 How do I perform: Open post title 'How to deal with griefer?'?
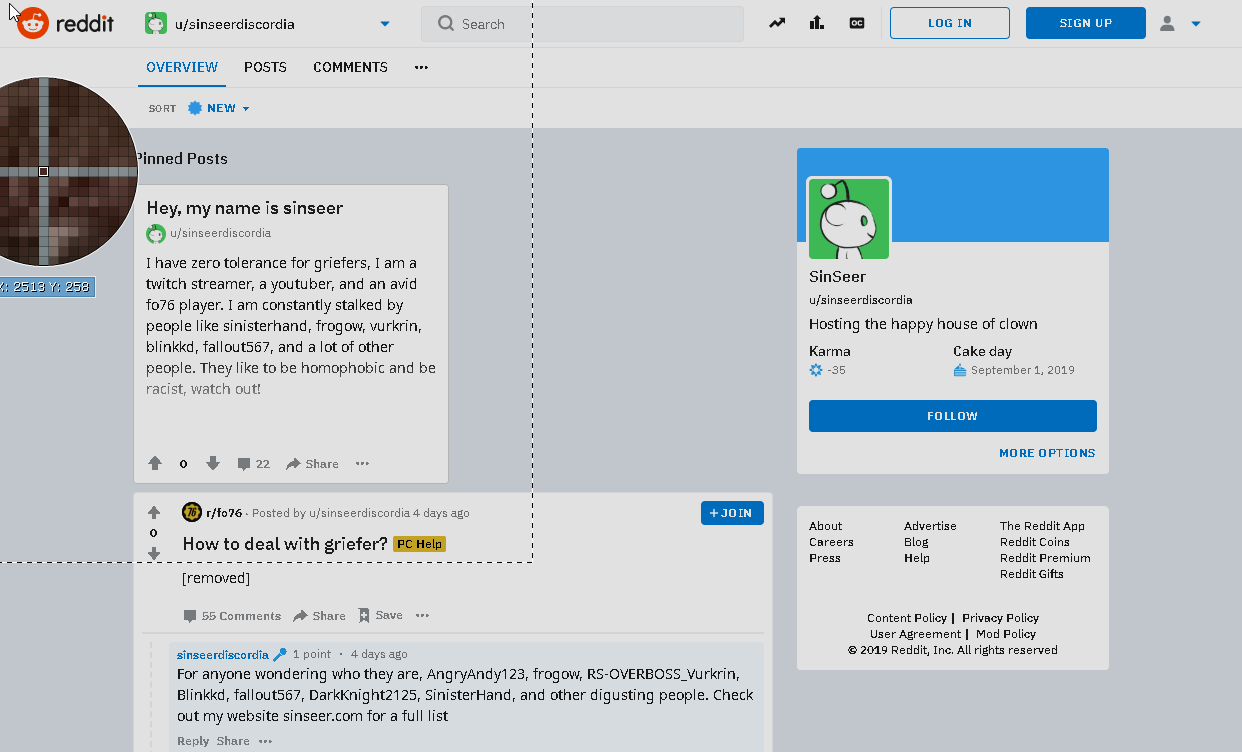tap(285, 544)
